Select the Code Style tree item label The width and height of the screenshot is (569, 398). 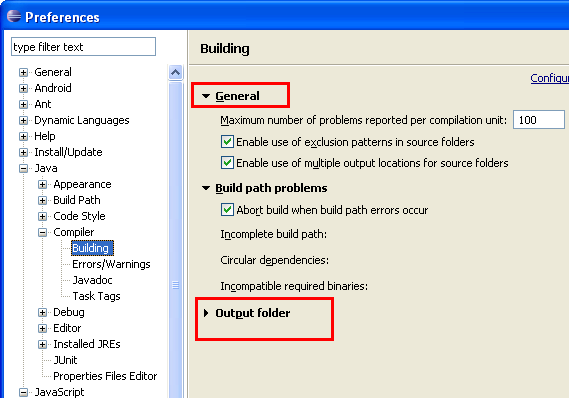tap(79, 216)
